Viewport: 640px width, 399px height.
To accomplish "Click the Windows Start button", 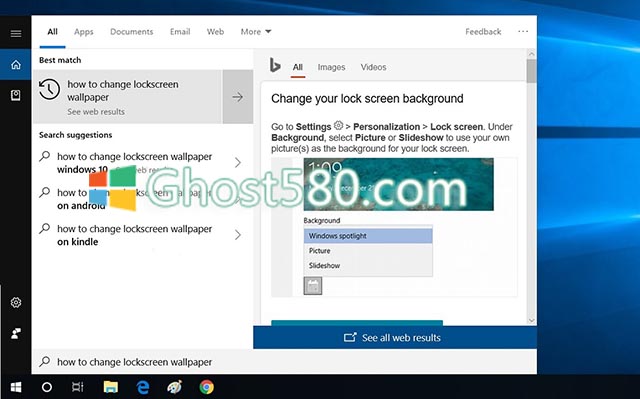I will pyautogui.click(x=16, y=387).
